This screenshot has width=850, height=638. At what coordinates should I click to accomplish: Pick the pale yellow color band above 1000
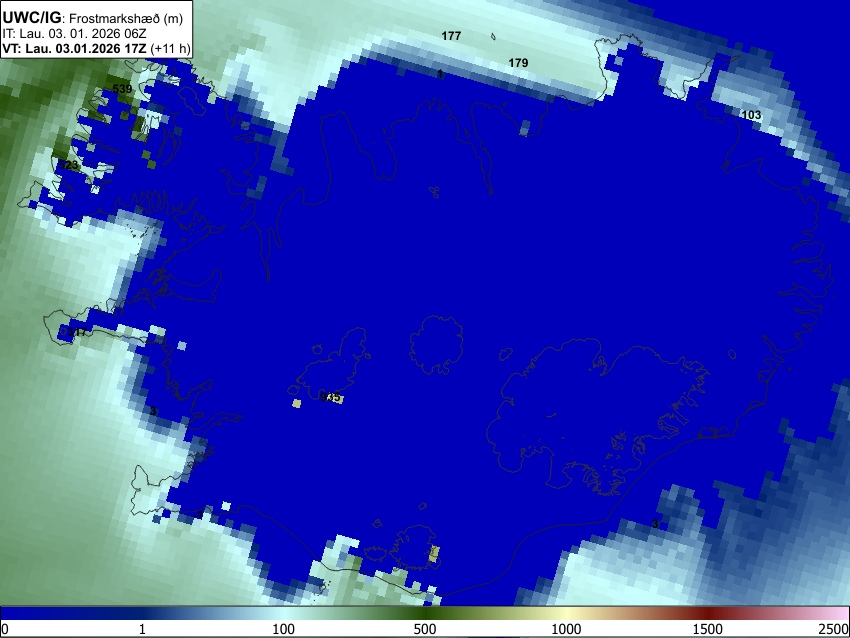point(566,614)
